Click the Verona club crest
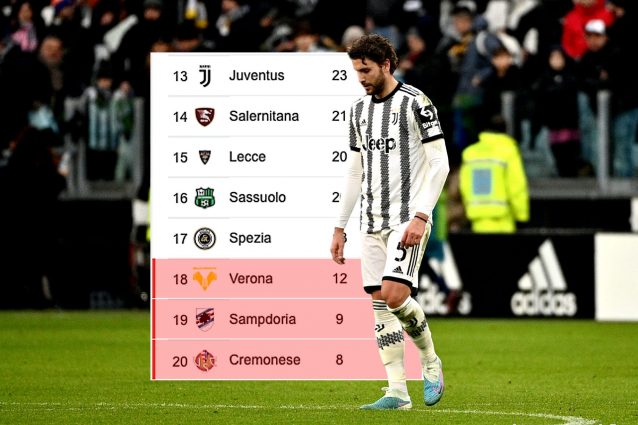This screenshot has height=425, width=638. pos(205,278)
